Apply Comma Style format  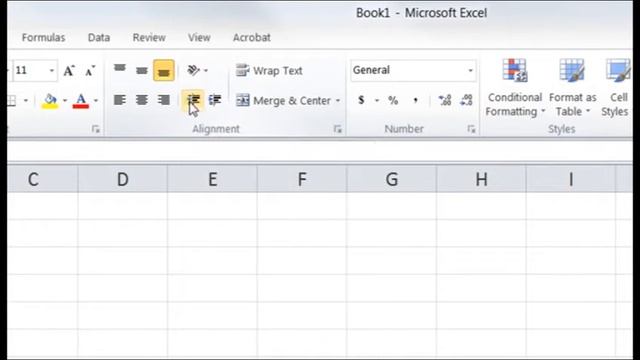415,100
